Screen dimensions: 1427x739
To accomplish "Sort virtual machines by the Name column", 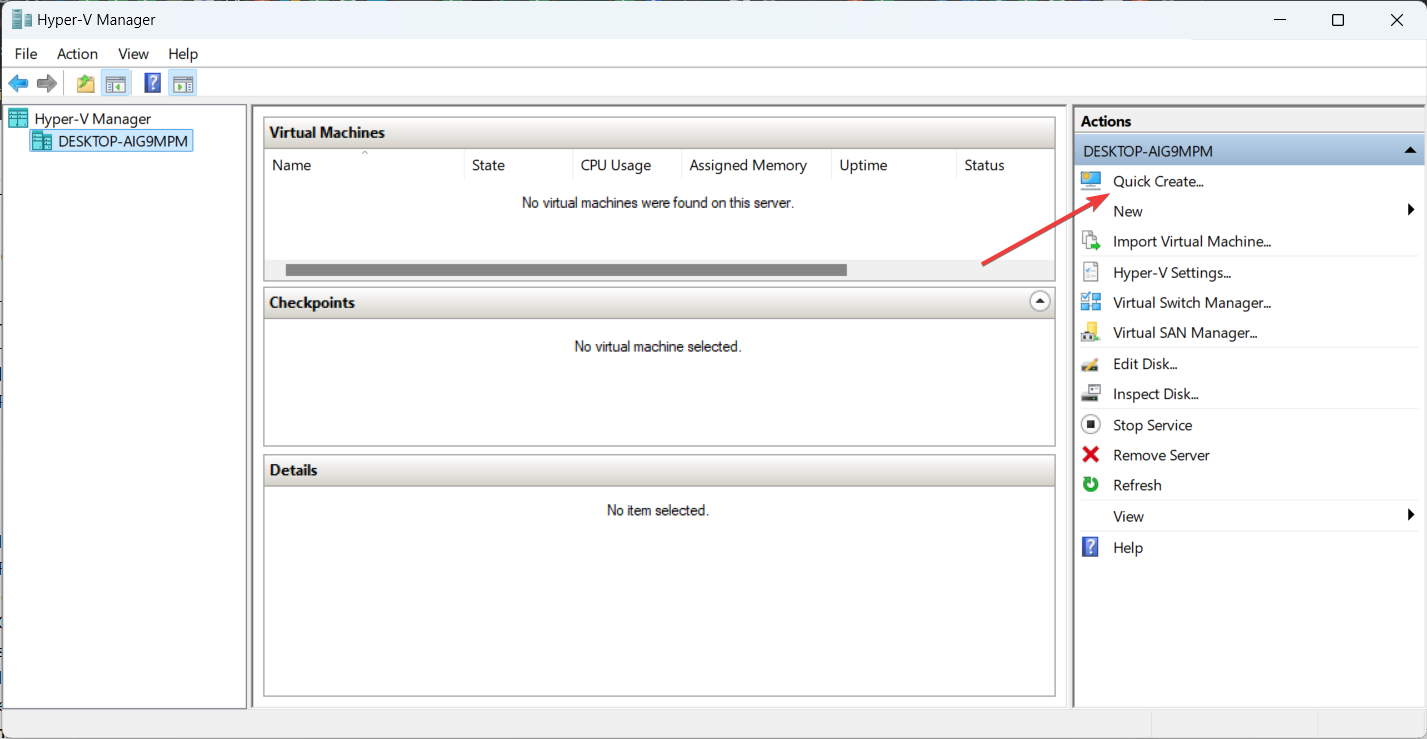I will [291, 165].
